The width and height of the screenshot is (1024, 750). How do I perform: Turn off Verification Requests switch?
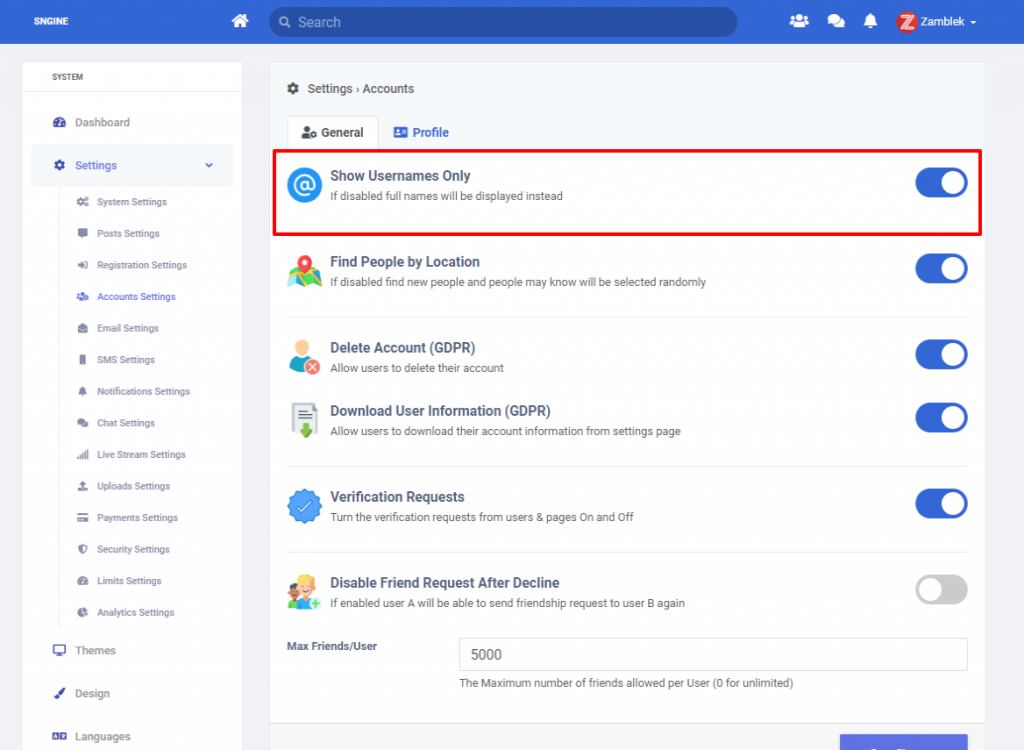pos(941,504)
